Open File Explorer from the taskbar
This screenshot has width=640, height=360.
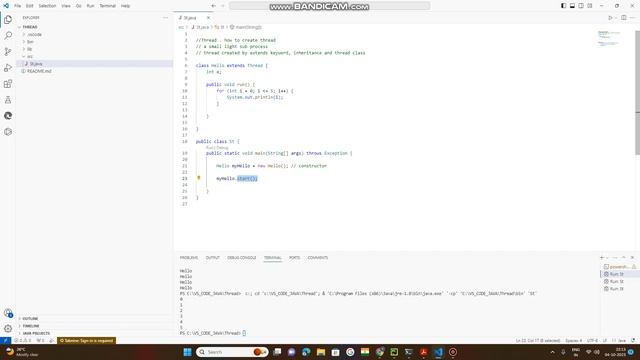coord(321,352)
